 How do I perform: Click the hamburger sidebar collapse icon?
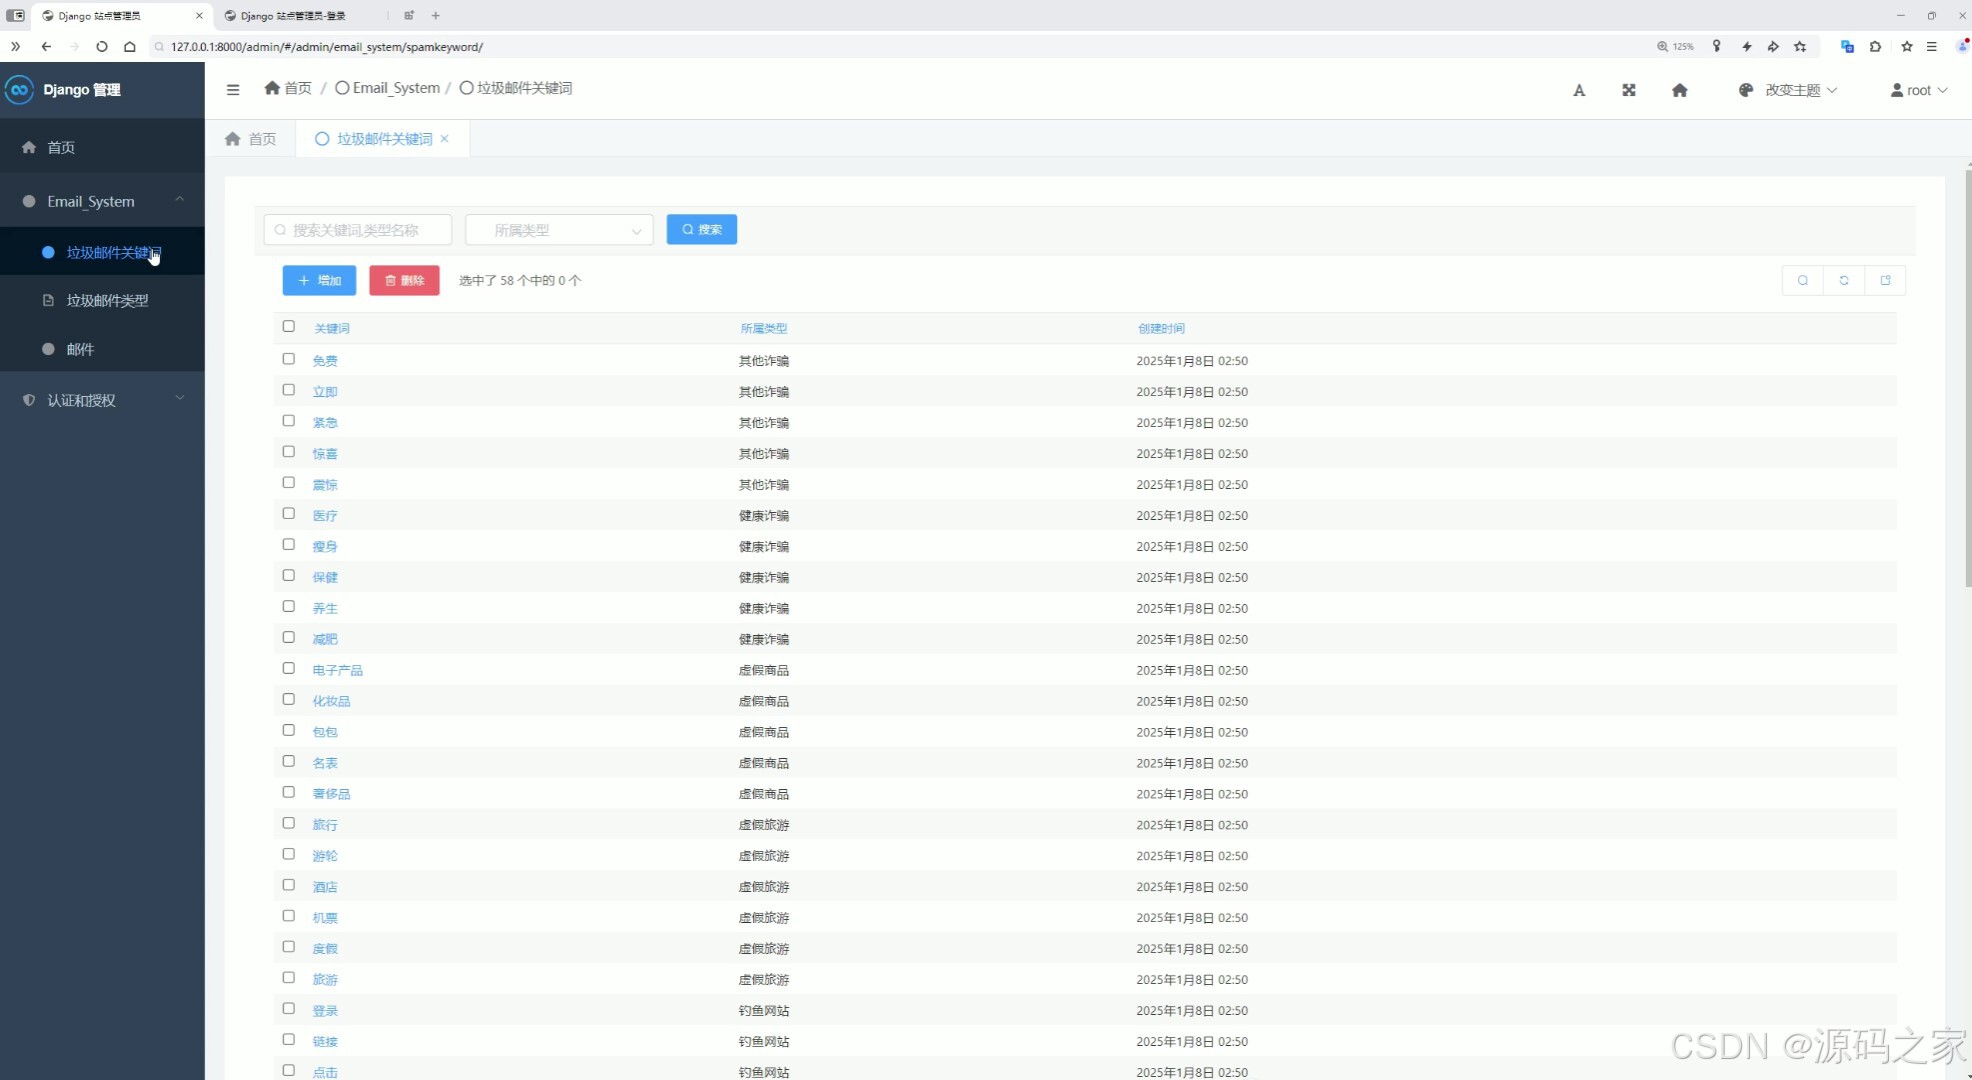point(233,89)
